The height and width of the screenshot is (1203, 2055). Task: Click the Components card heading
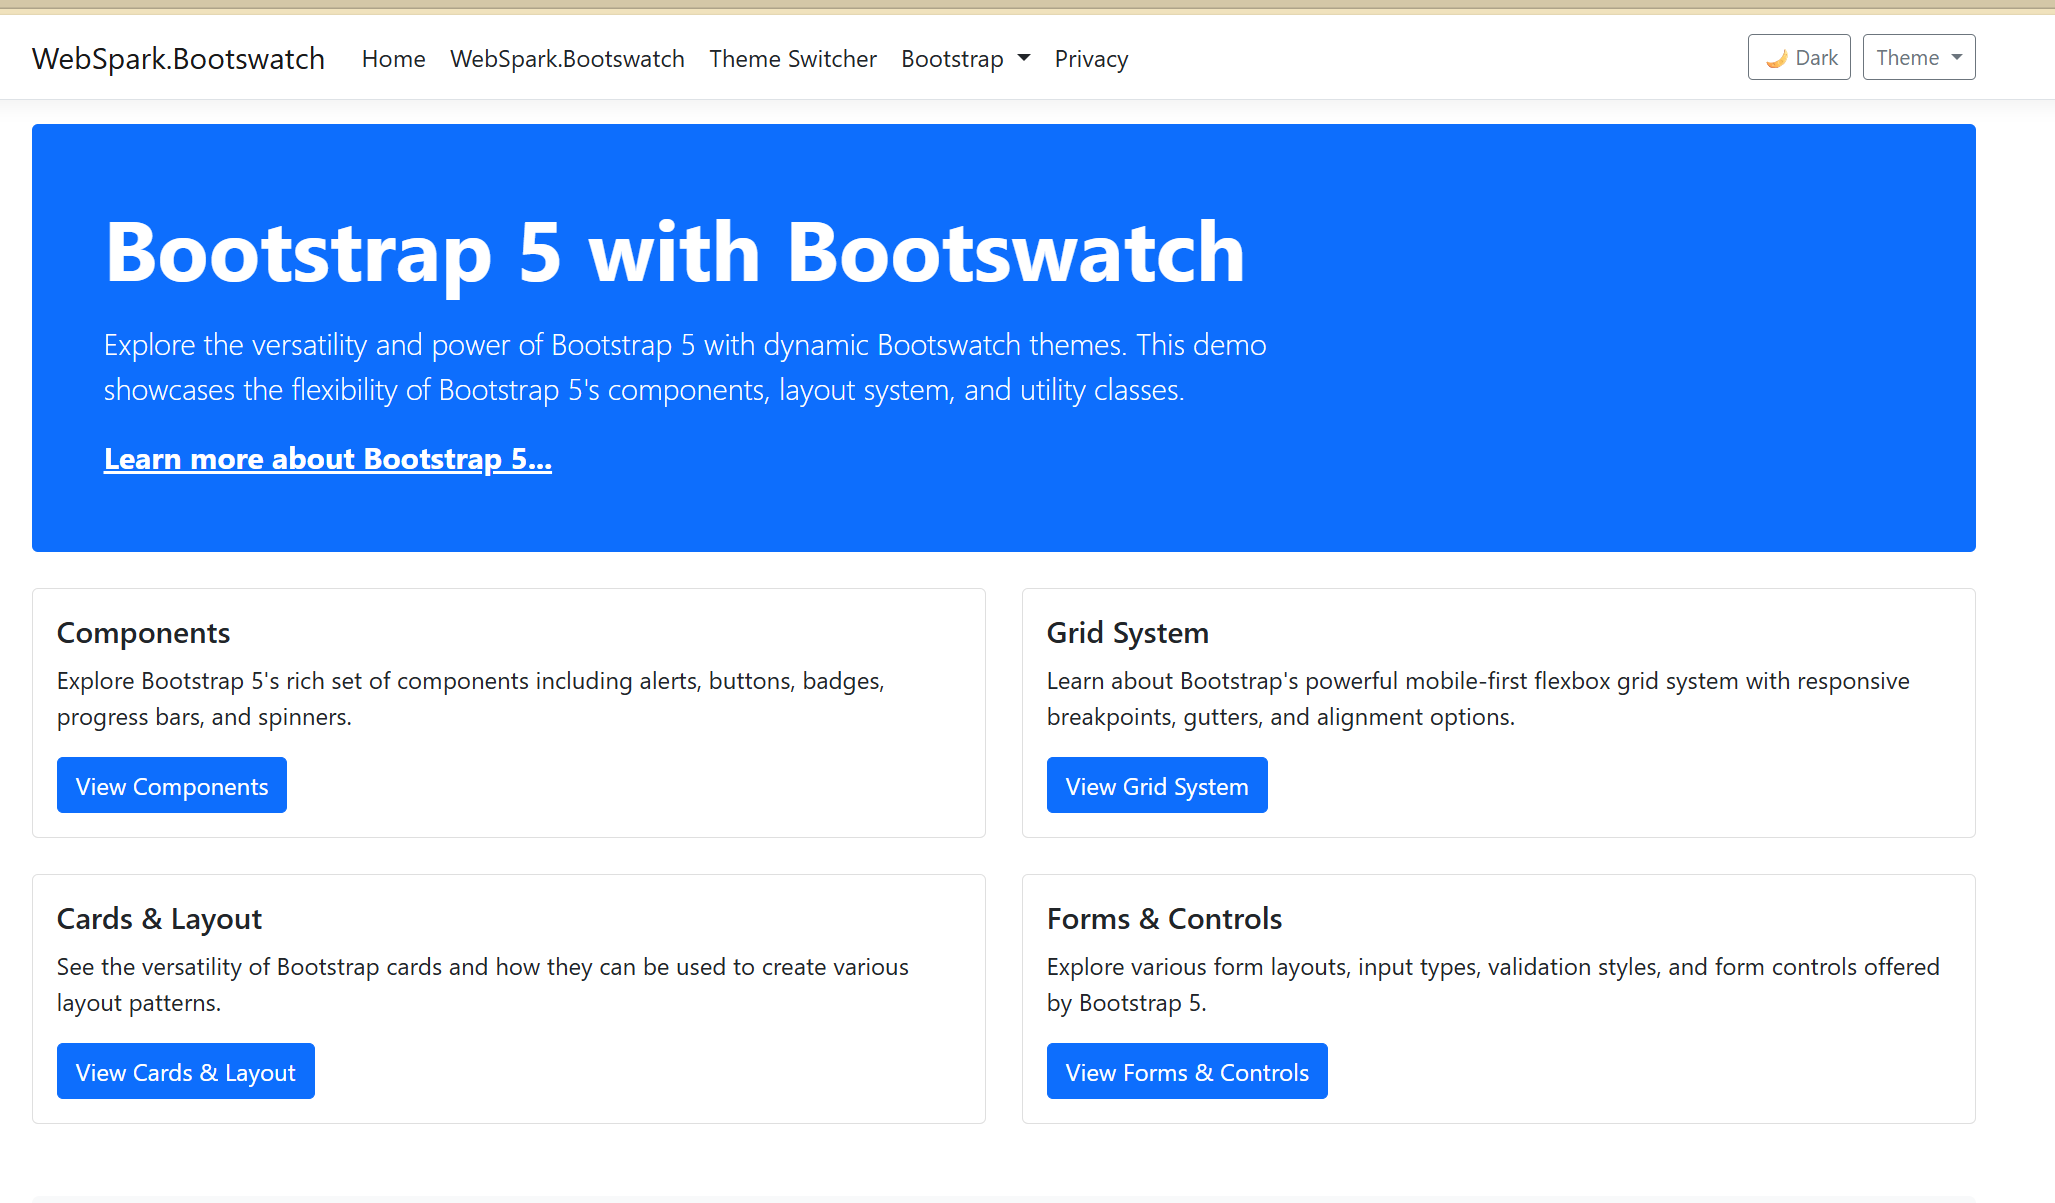(143, 632)
